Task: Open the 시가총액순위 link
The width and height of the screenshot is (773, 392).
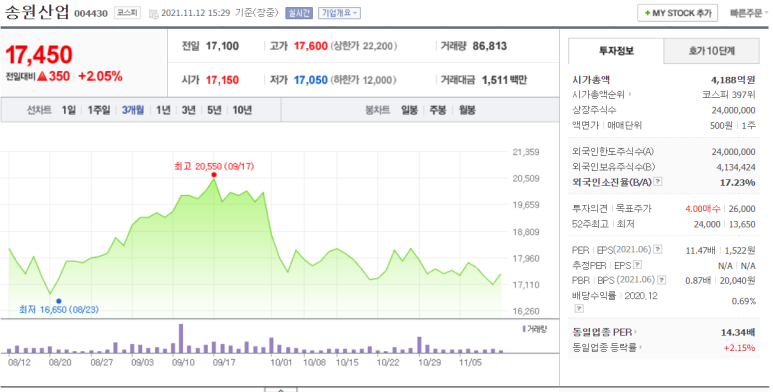Action: tap(600, 94)
